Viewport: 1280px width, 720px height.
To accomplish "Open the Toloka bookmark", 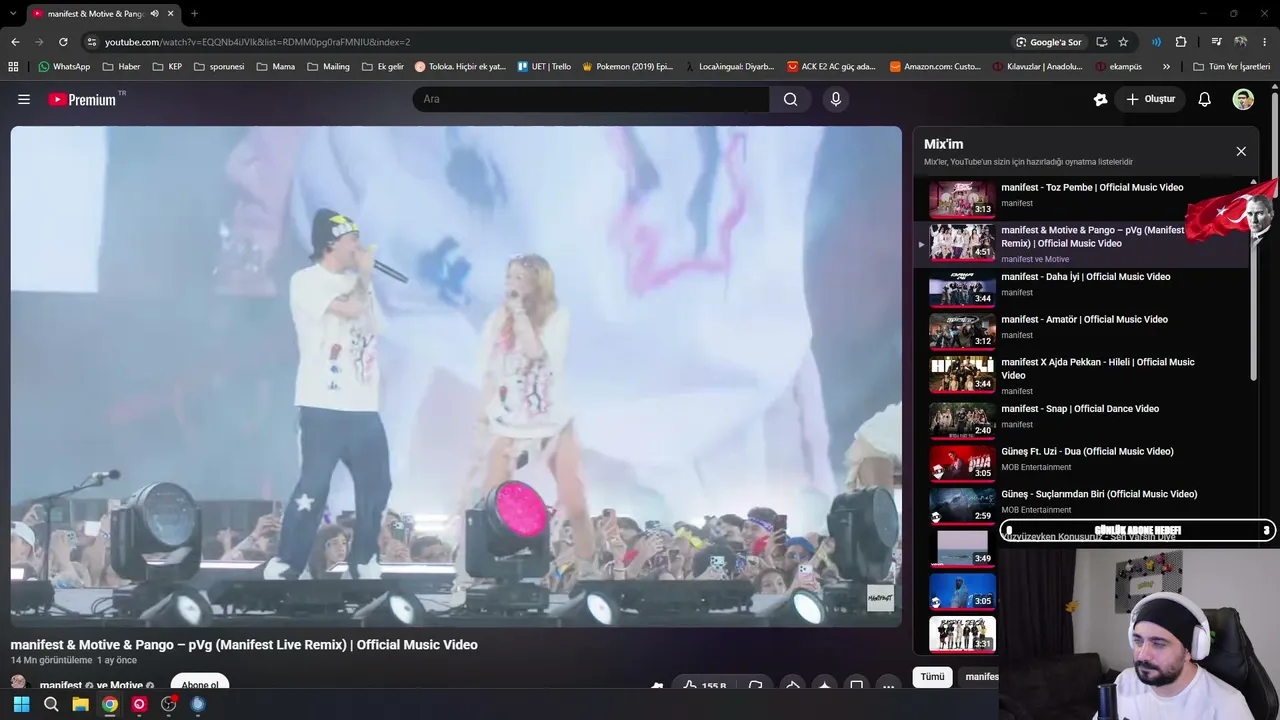I will [x=460, y=67].
